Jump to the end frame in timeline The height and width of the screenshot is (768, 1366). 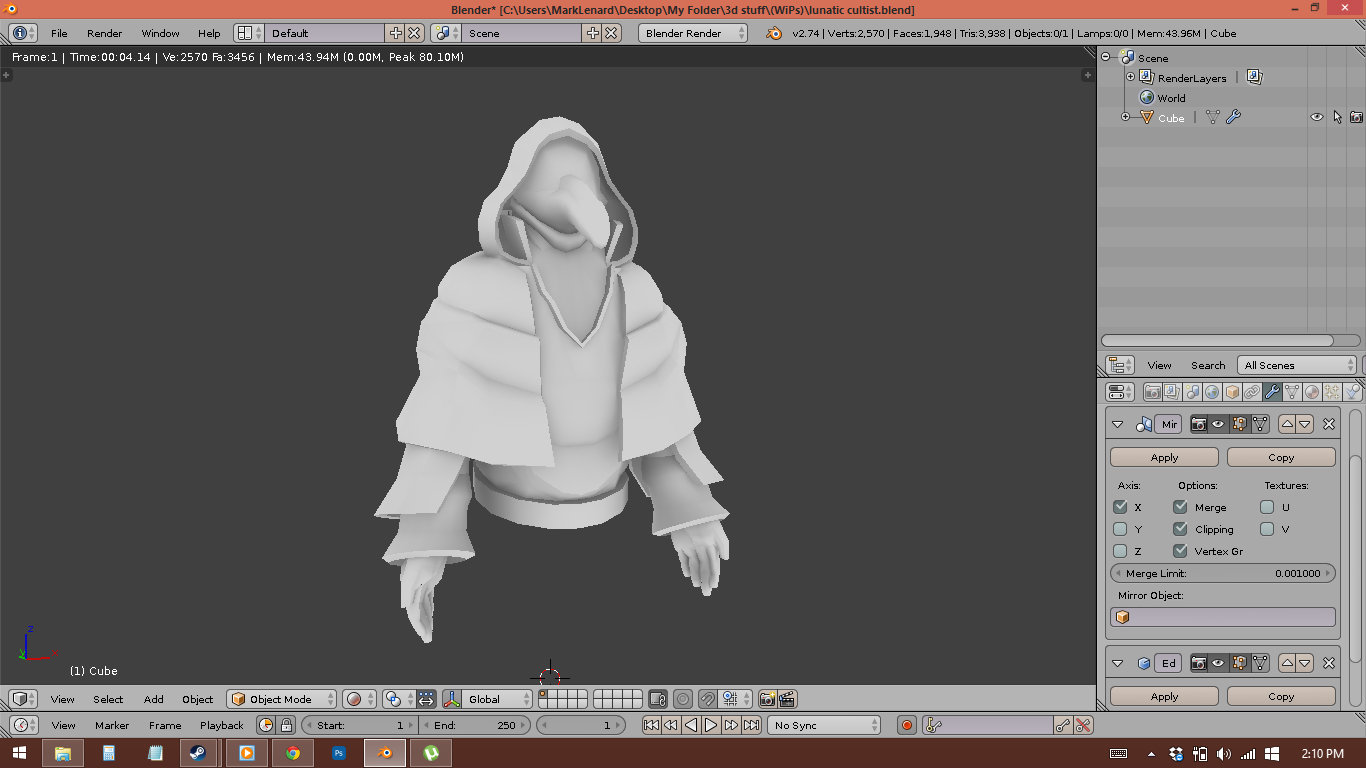752,725
